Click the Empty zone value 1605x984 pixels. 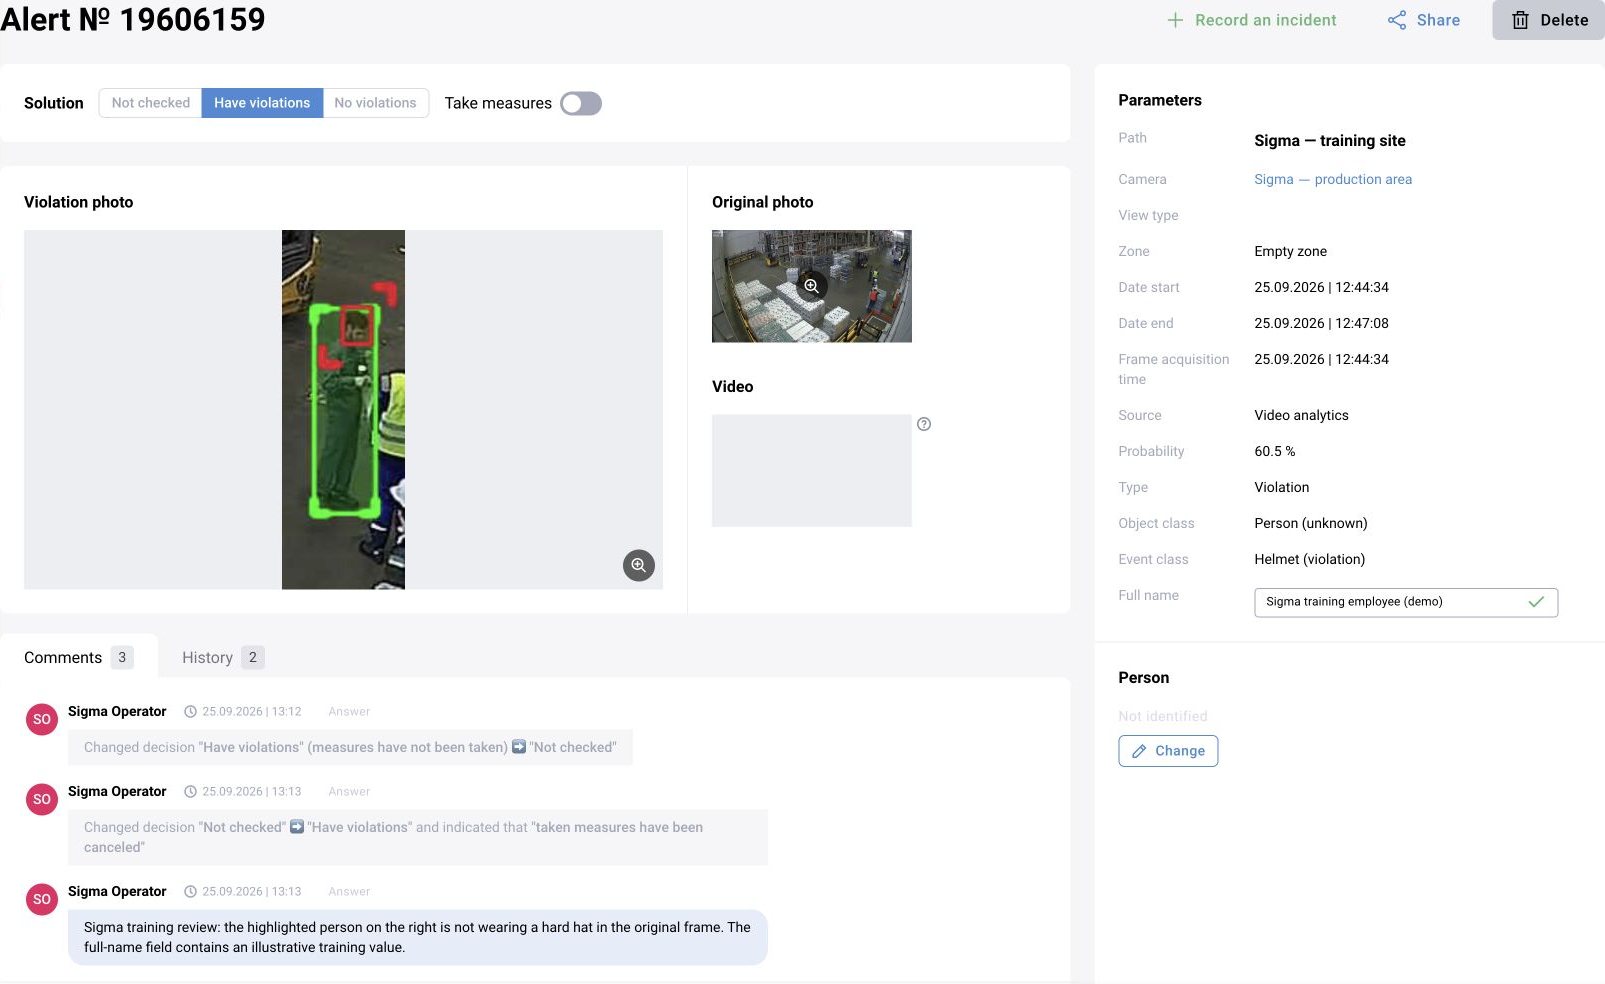[x=1291, y=251]
